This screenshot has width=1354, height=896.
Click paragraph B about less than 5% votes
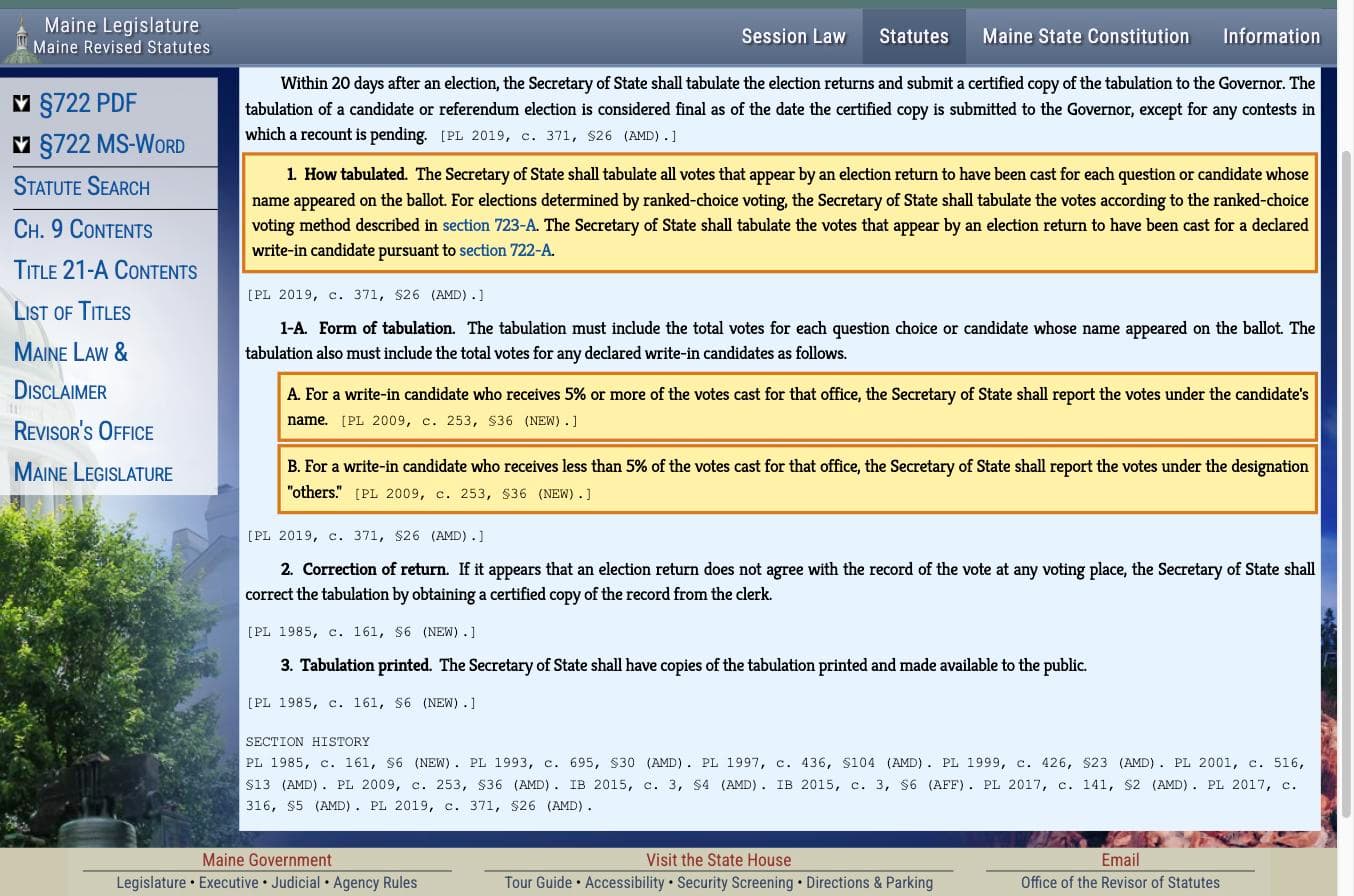point(797,479)
